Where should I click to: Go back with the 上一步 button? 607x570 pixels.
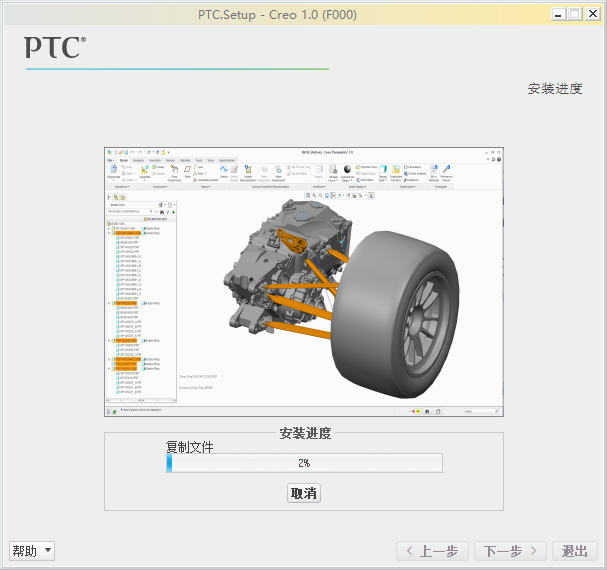432,551
